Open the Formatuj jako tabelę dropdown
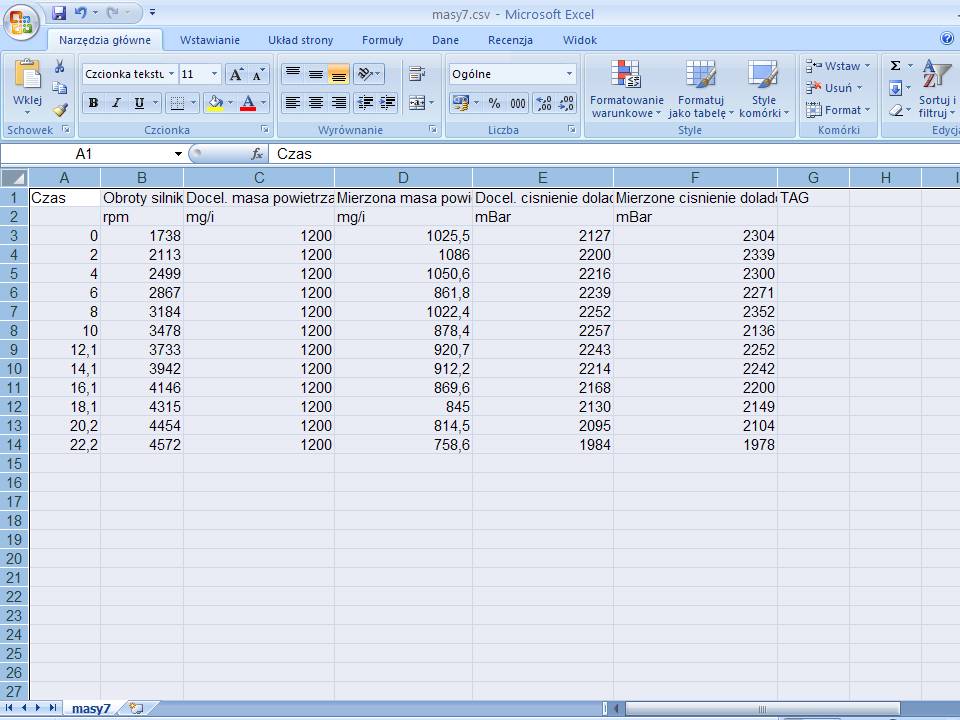 click(701, 89)
